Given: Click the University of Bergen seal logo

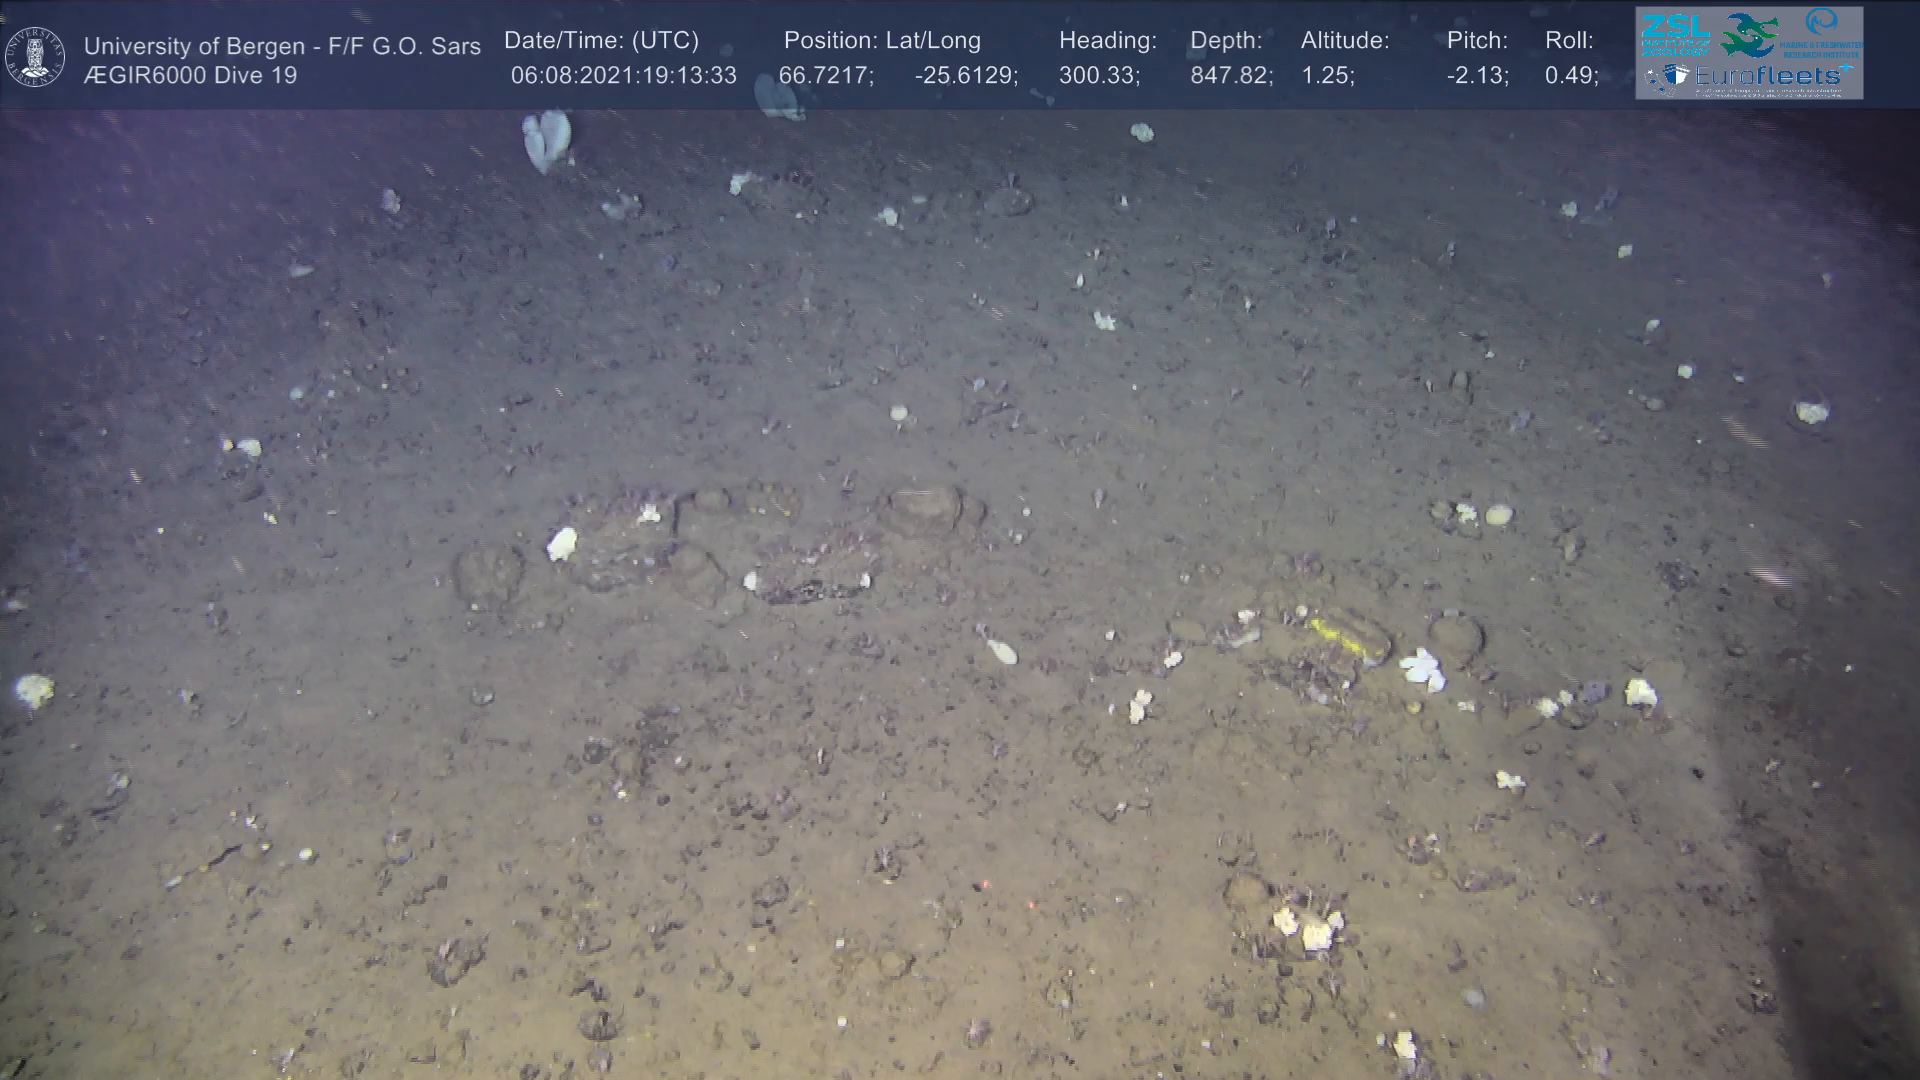Looking at the screenshot, I should pos(35,56).
